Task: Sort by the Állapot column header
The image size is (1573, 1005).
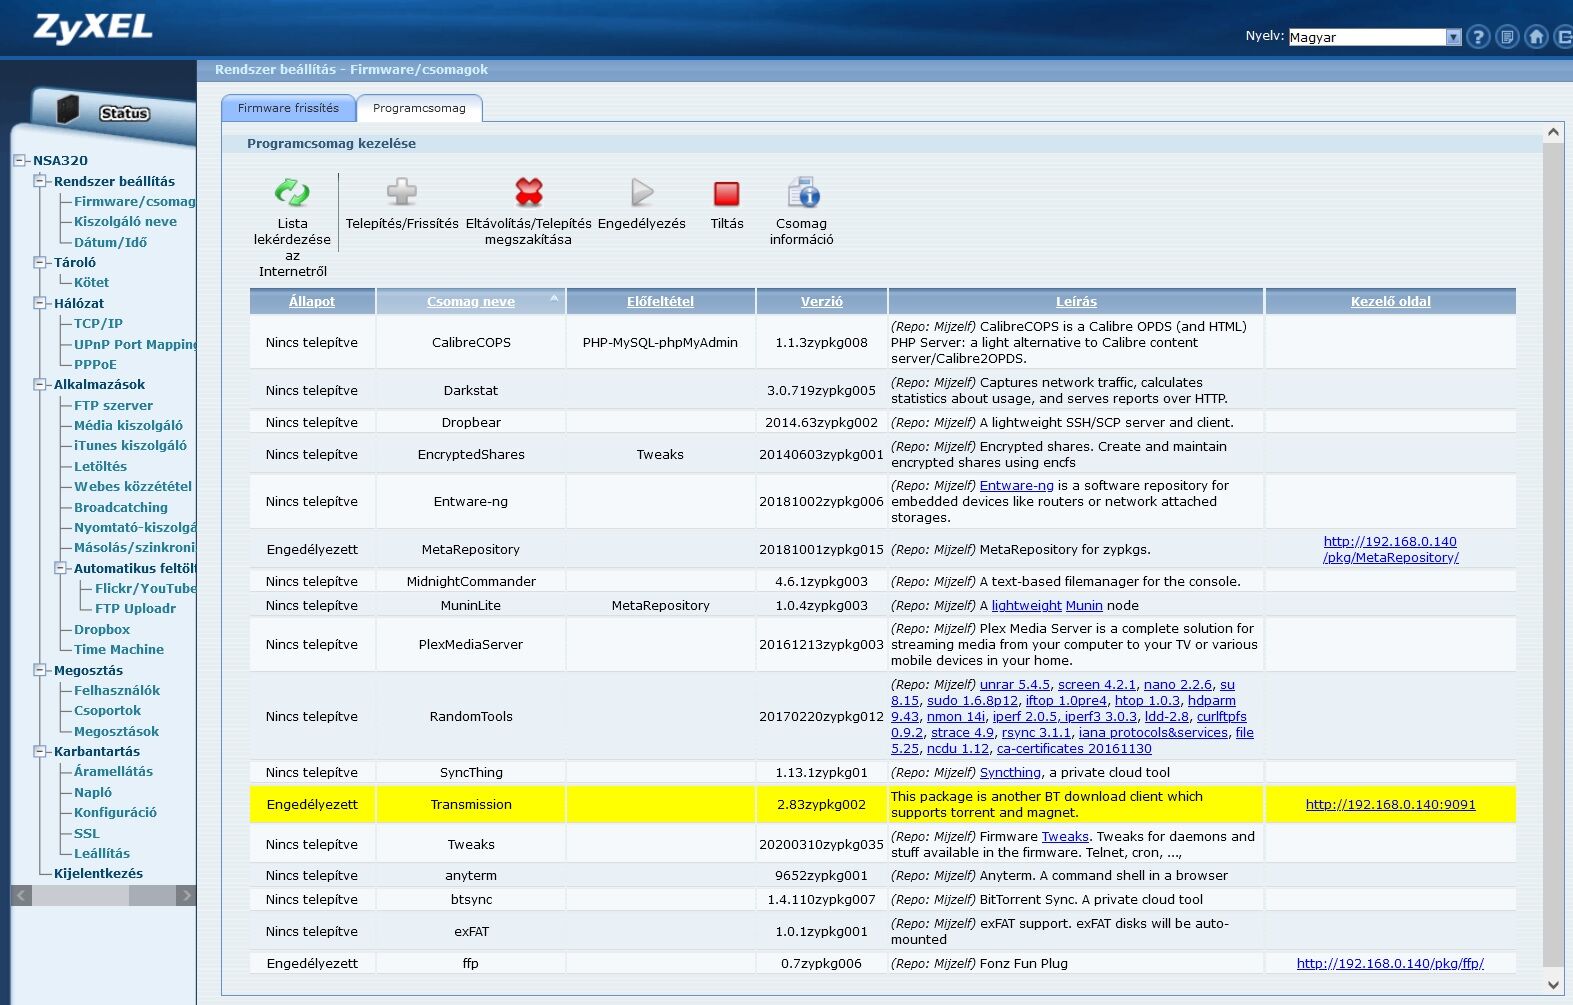Action: pos(312,301)
